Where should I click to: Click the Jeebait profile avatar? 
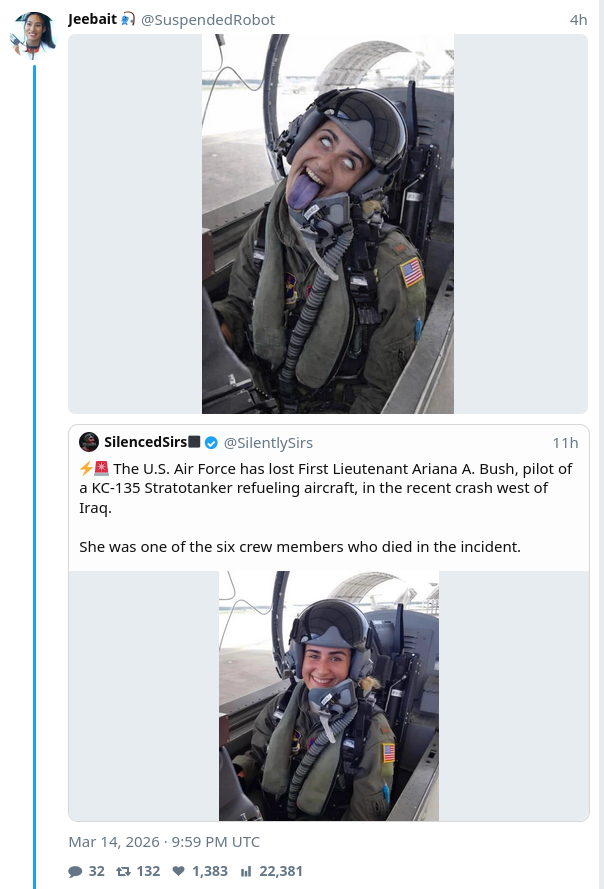click(x=33, y=36)
